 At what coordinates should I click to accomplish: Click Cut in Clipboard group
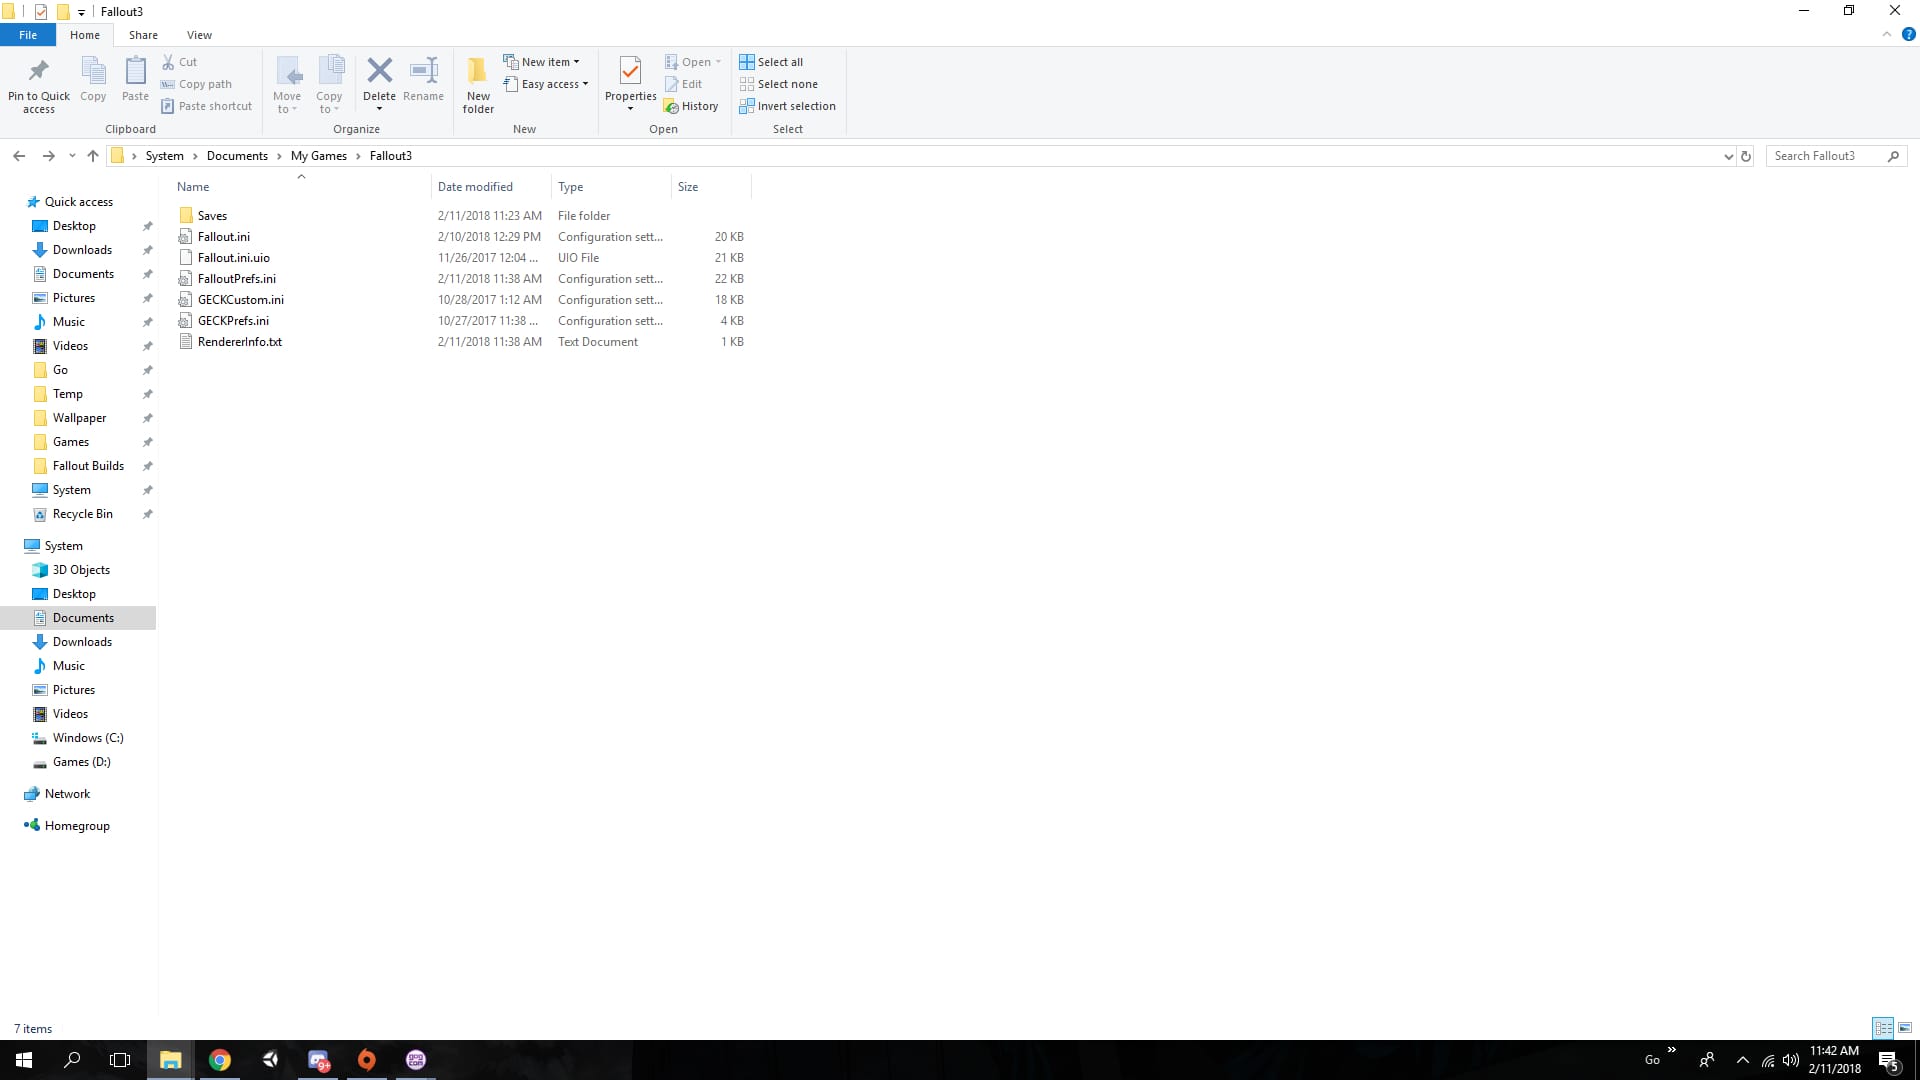tap(180, 62)
